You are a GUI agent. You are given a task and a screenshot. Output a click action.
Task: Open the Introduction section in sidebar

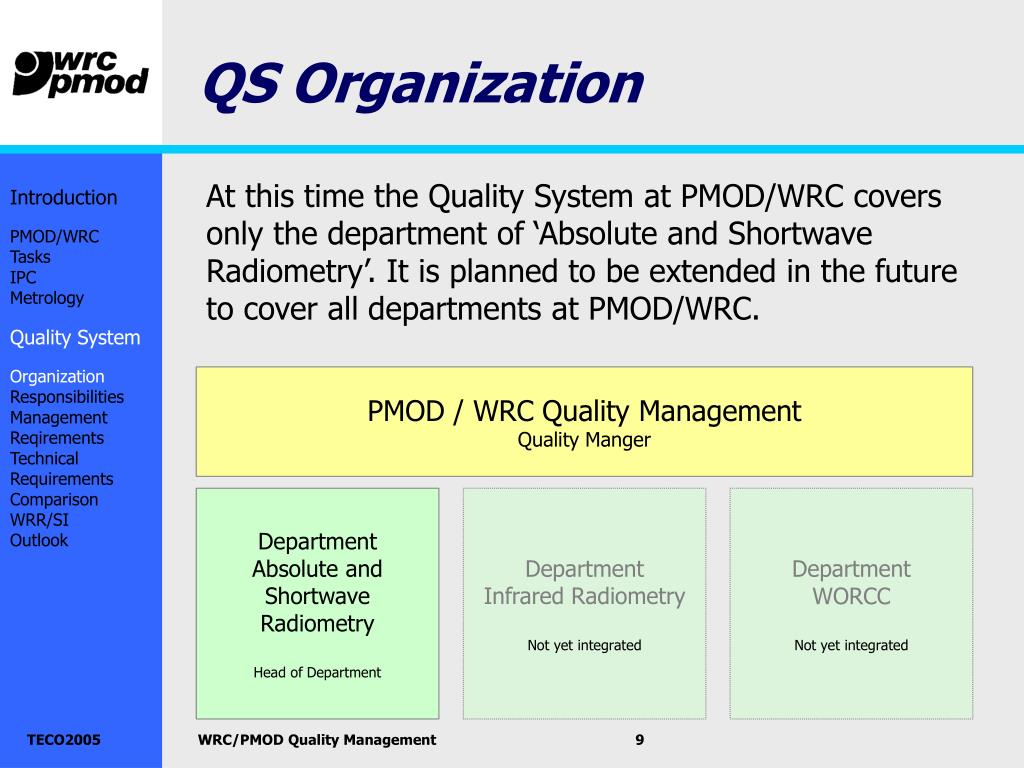(63, 197)
